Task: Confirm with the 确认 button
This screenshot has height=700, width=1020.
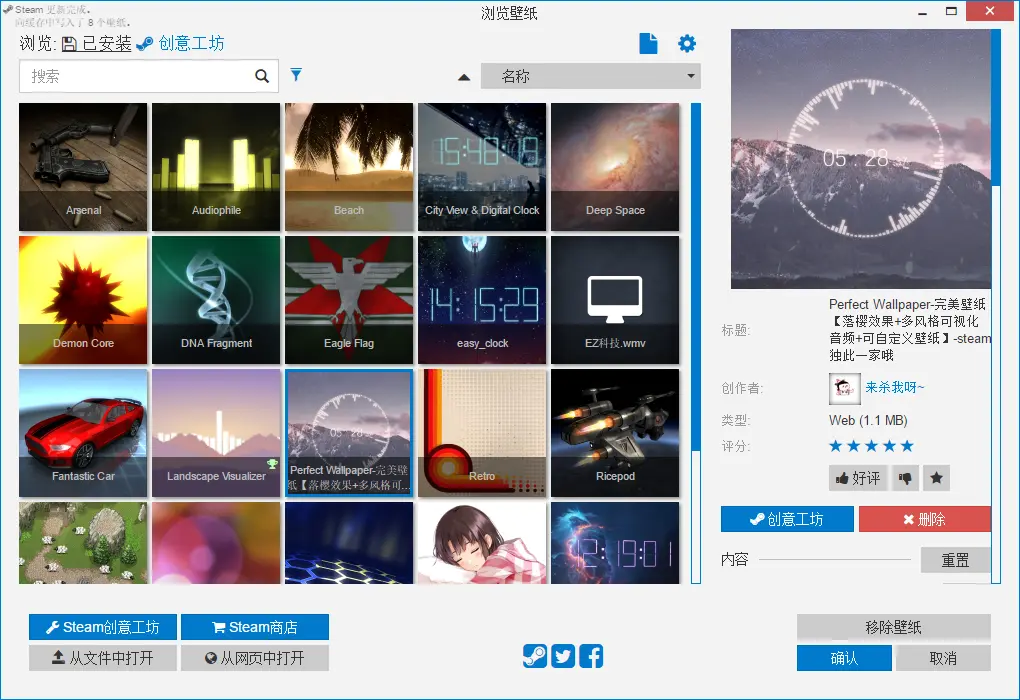Action: click(x=844, y=658)
